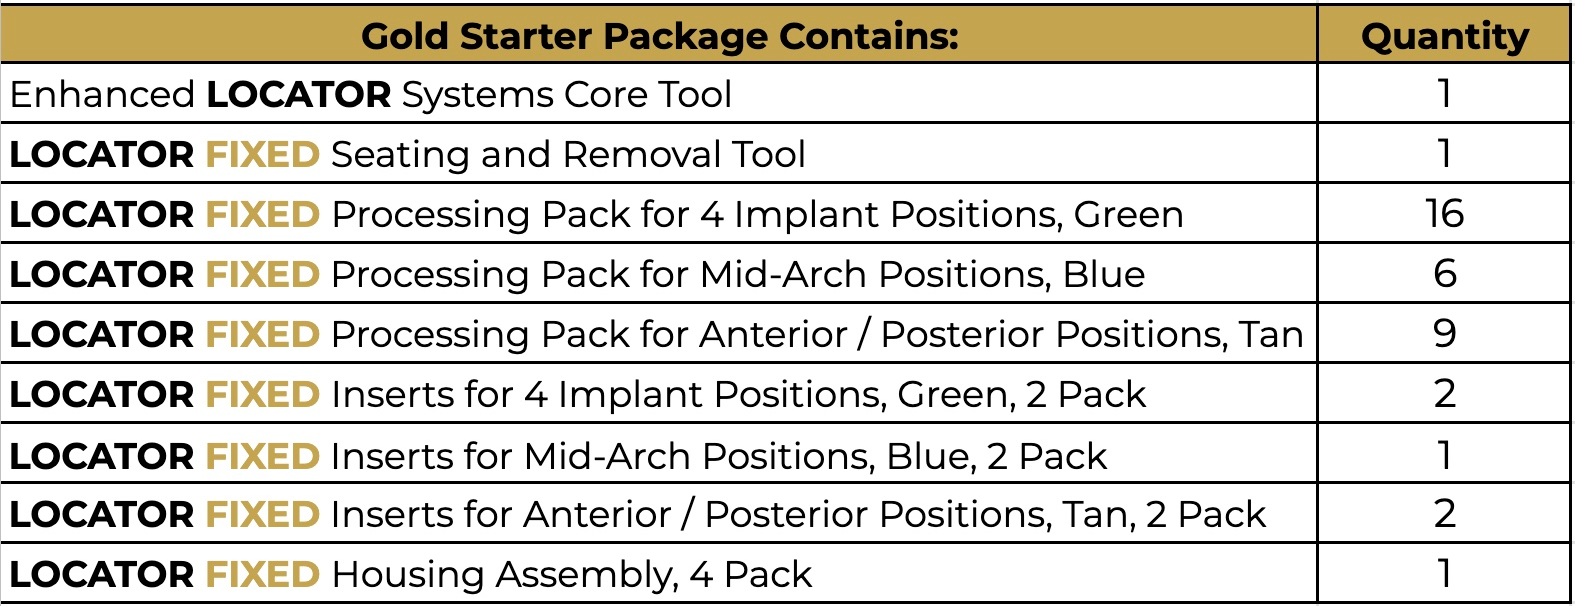Click quantity cell for Seating and Removal Tool
This screenshot has height=606, width=1575.
click(1445, 153)
